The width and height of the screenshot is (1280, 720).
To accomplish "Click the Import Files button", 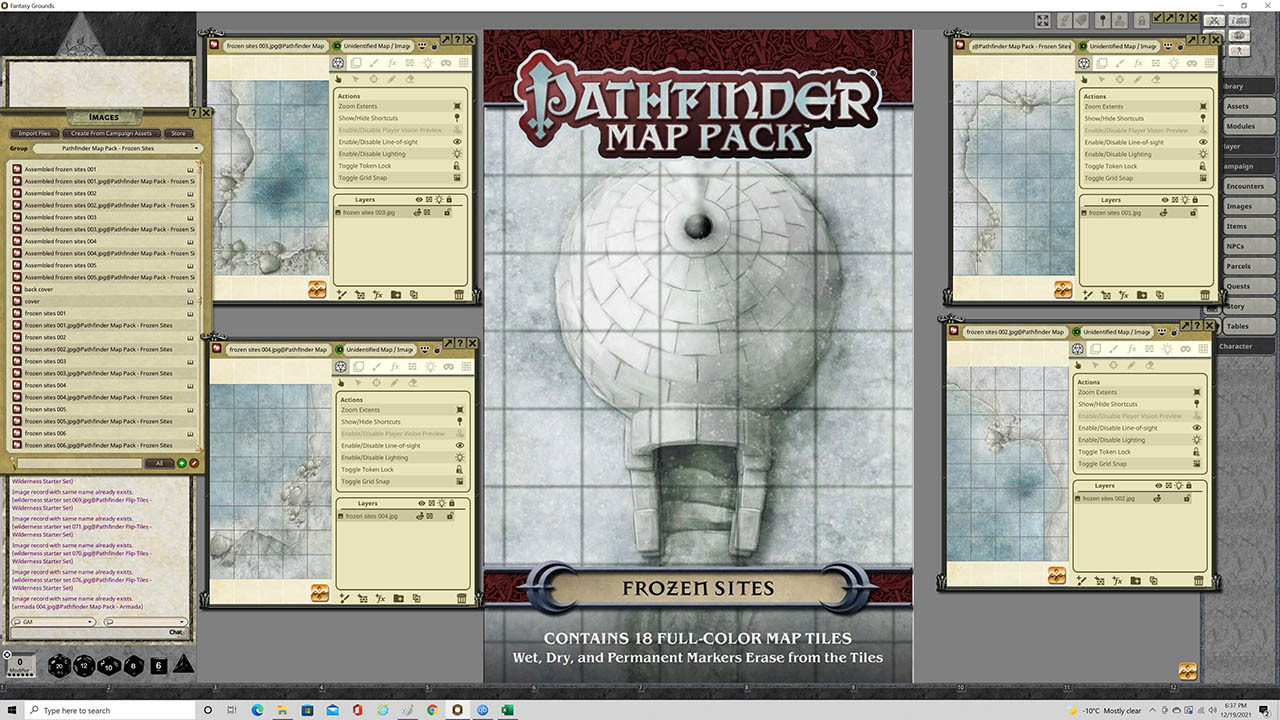I will (x=37, y=133).
